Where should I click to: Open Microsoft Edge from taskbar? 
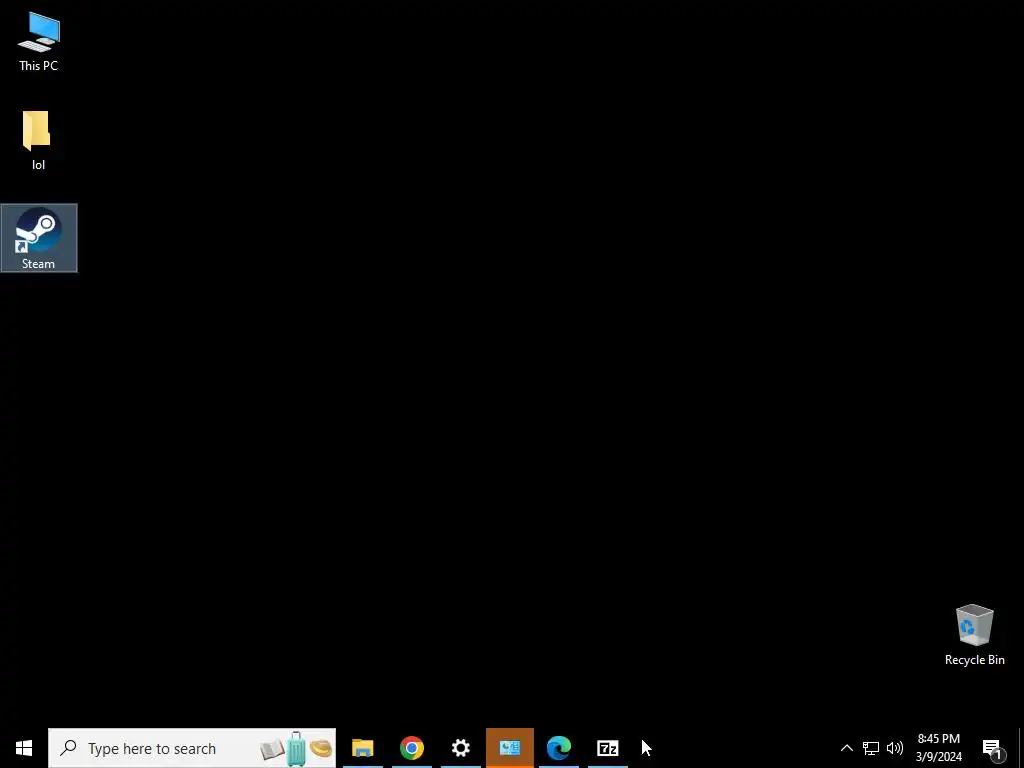(x=558, y=748)
